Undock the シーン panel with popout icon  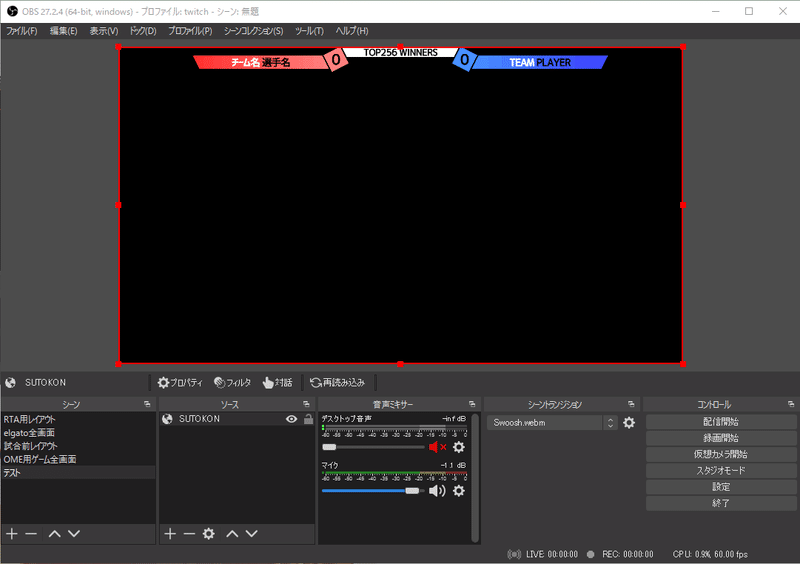point(147,404)
